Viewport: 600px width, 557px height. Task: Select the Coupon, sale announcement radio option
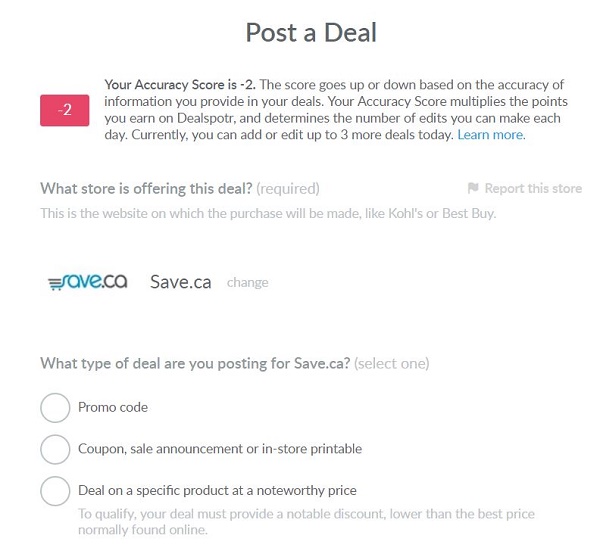(x=55, y=449)
